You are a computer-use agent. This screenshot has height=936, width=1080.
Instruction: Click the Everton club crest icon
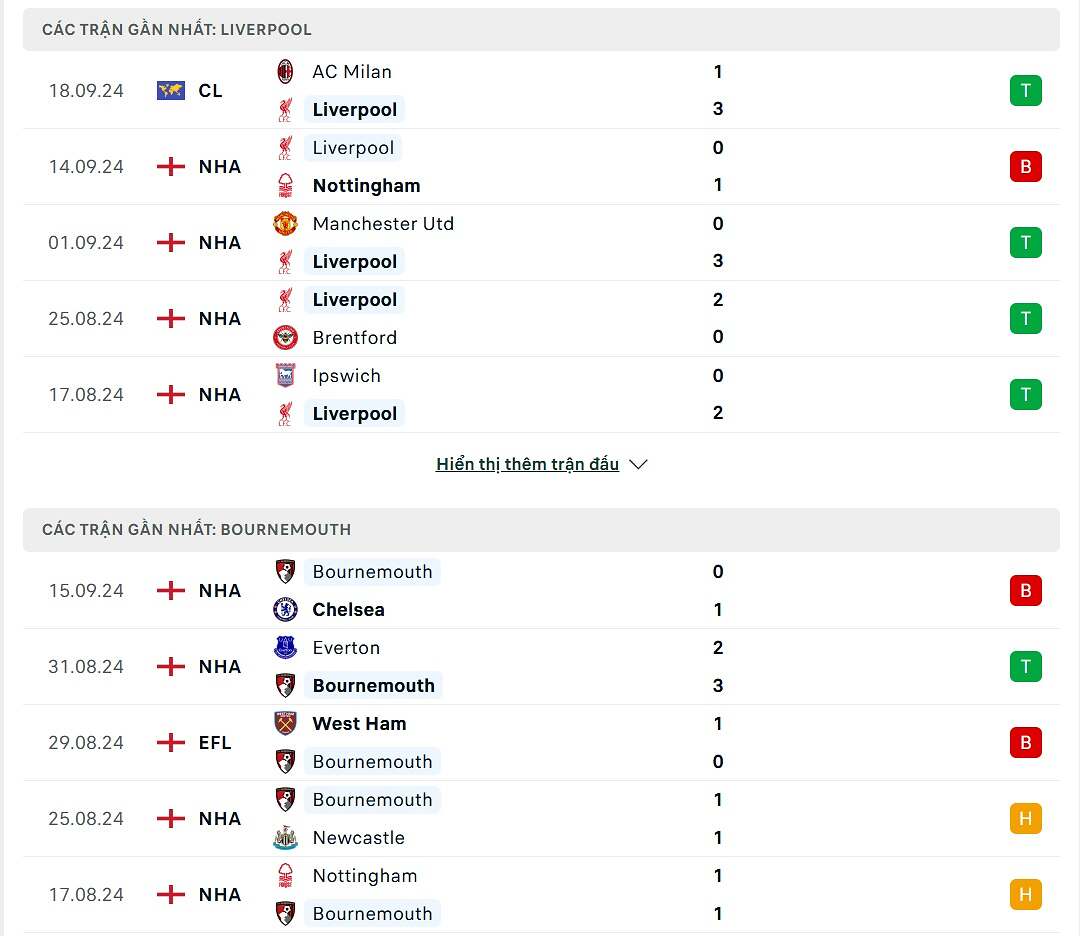[286, 648]
